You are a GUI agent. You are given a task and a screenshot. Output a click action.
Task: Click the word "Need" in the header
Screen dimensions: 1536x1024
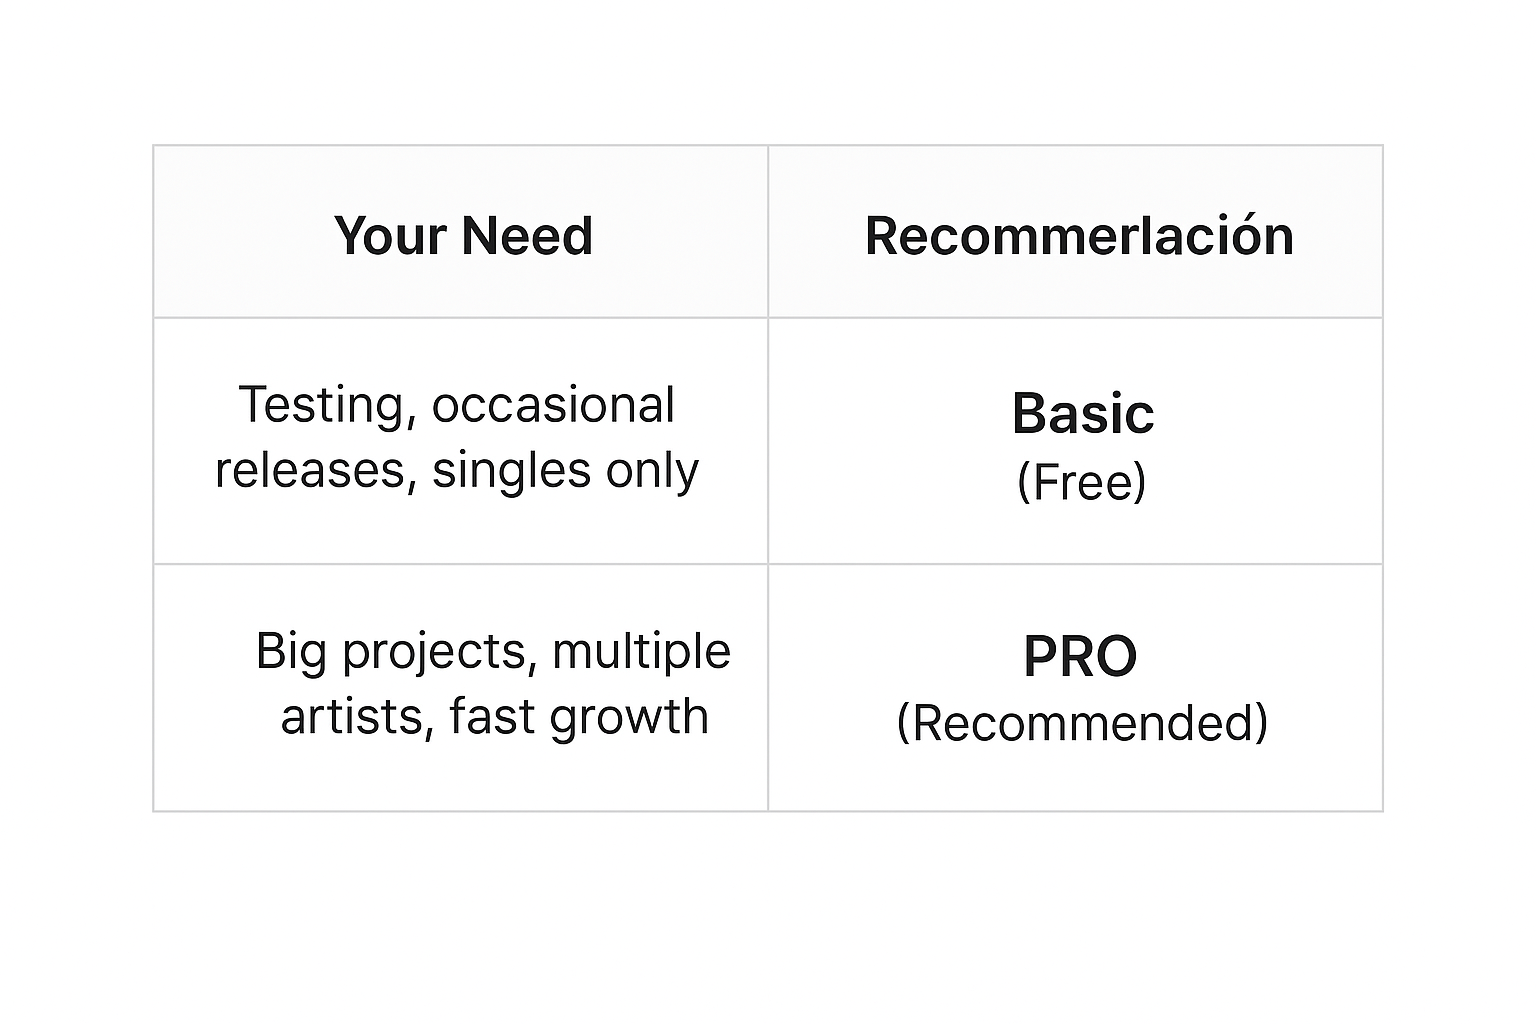[527, 236]
